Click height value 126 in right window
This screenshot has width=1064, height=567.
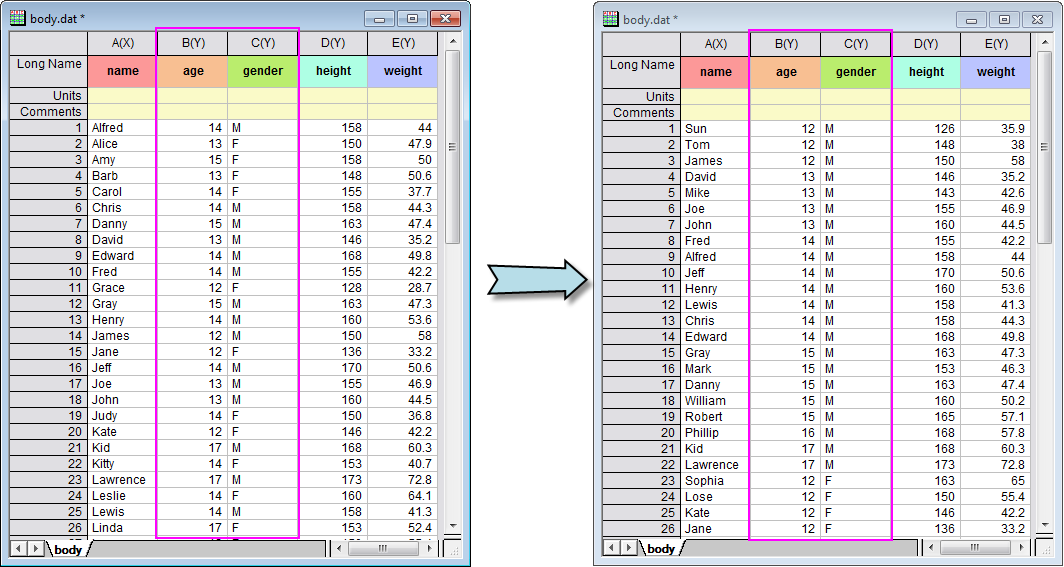point(926,129)
